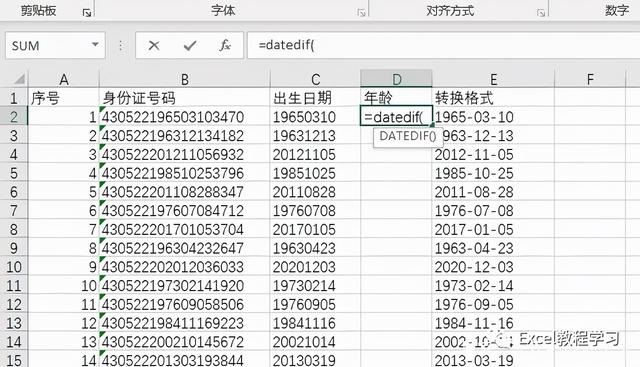Screen dimensions: 640x367
Task: Open the Insert Function fx dialog
Action: click(224, 45)
